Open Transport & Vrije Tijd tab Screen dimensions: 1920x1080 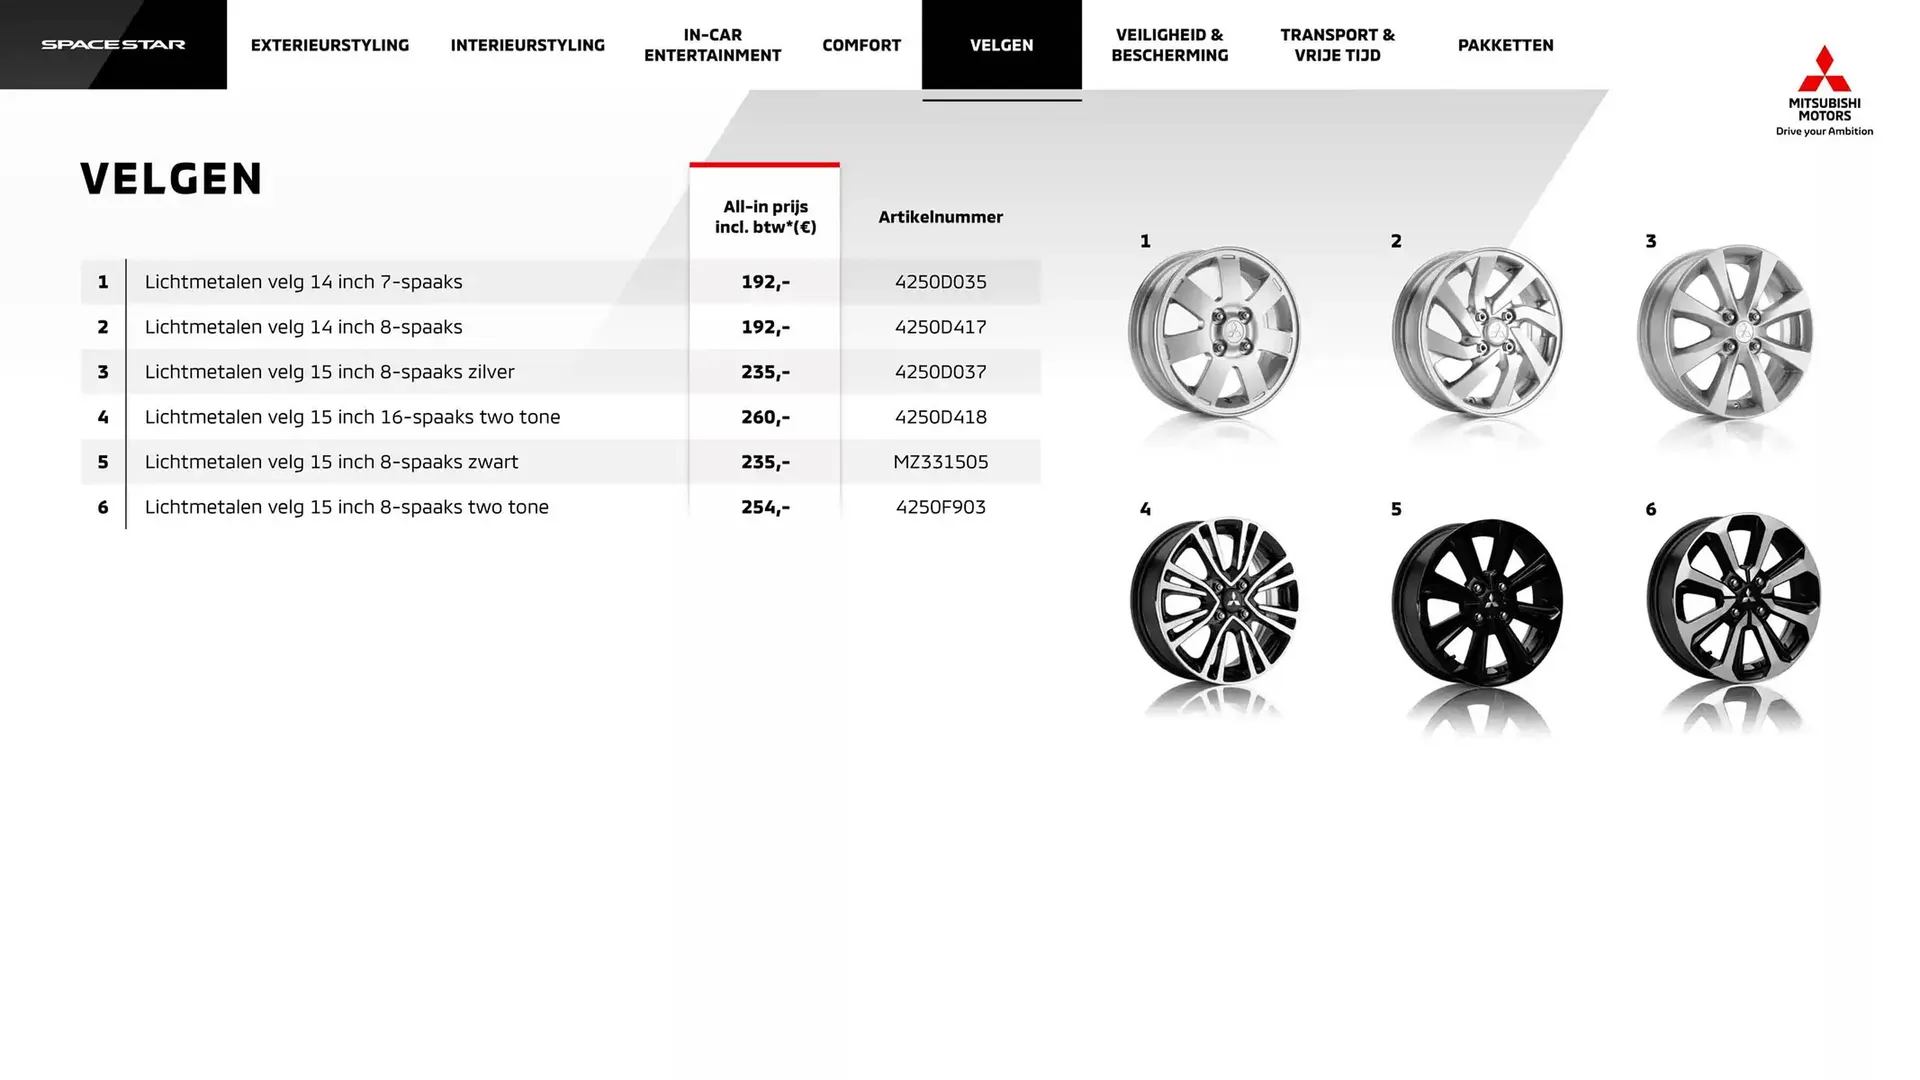point(1337,45)
